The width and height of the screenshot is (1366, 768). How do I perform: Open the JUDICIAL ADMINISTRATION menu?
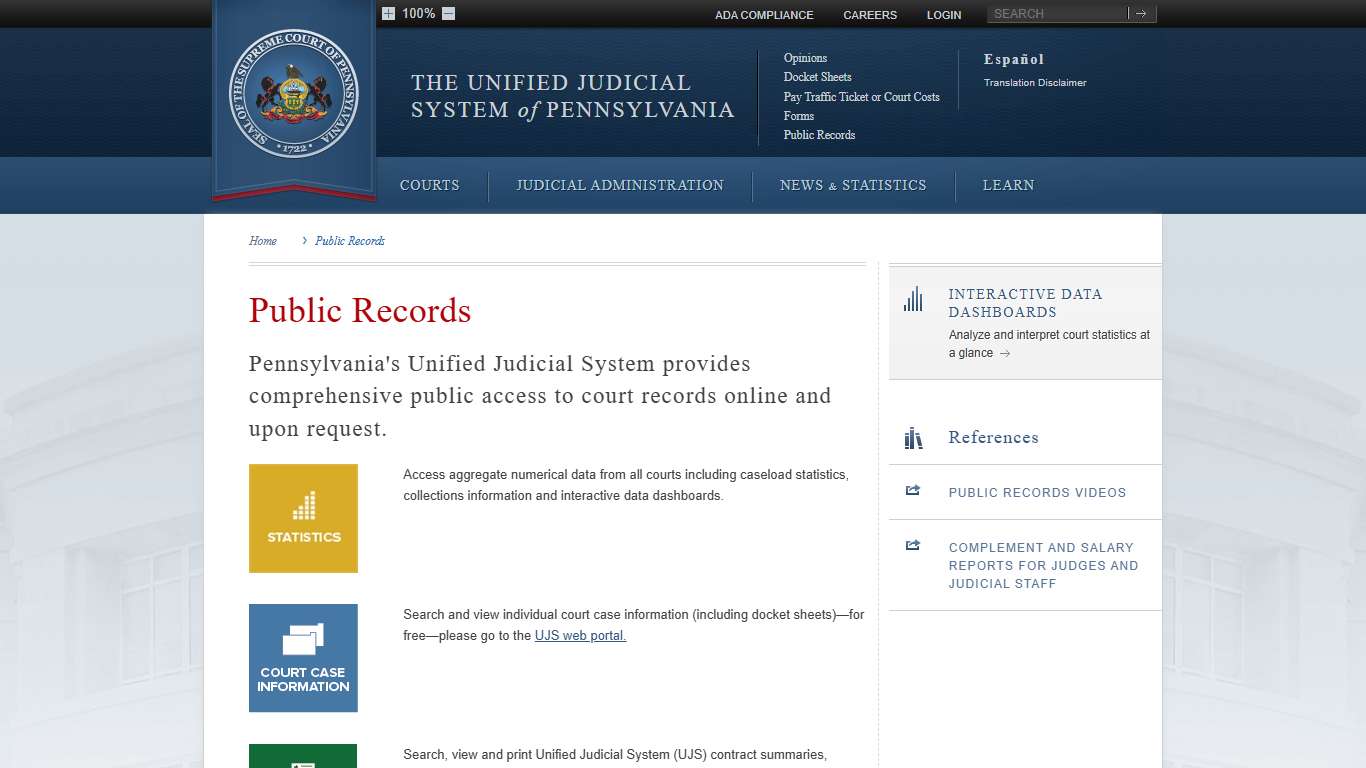pos(619,185)
